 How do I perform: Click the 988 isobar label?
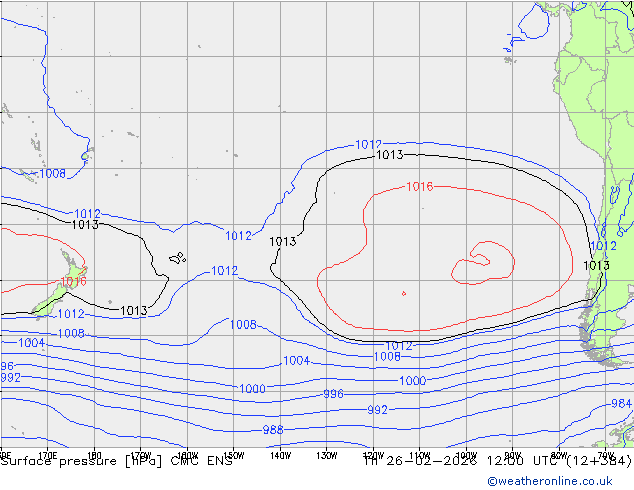coord(273,430)
